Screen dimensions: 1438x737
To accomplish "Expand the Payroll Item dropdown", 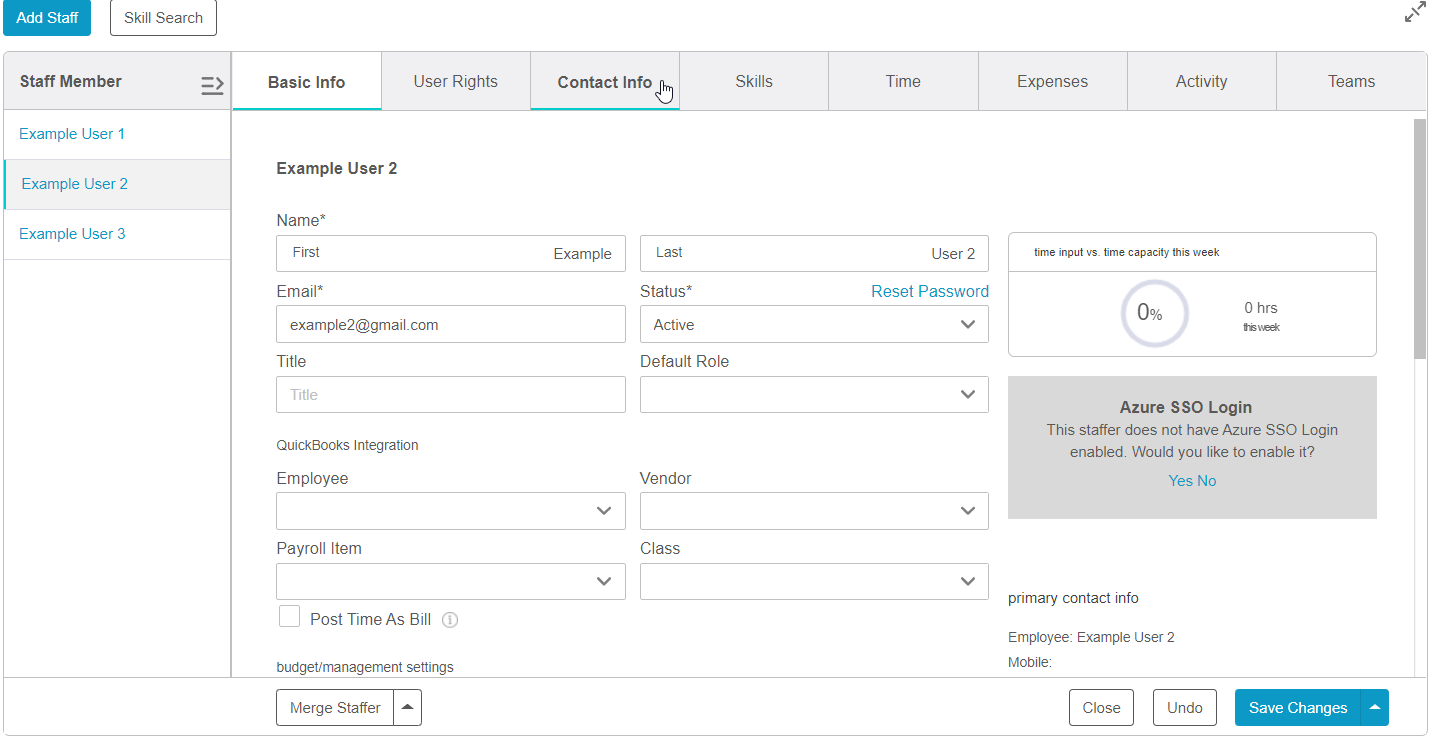I will [x=450, y=582].
